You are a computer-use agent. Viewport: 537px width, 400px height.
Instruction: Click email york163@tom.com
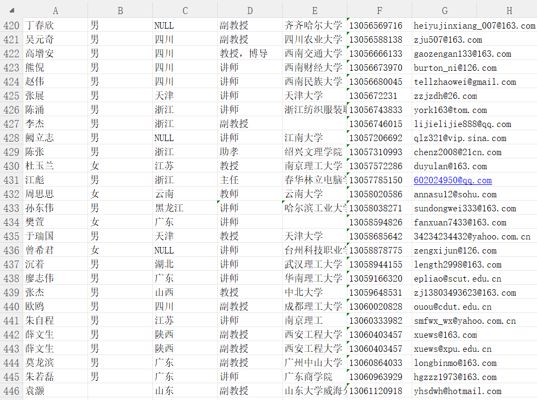tap(450, 110)
